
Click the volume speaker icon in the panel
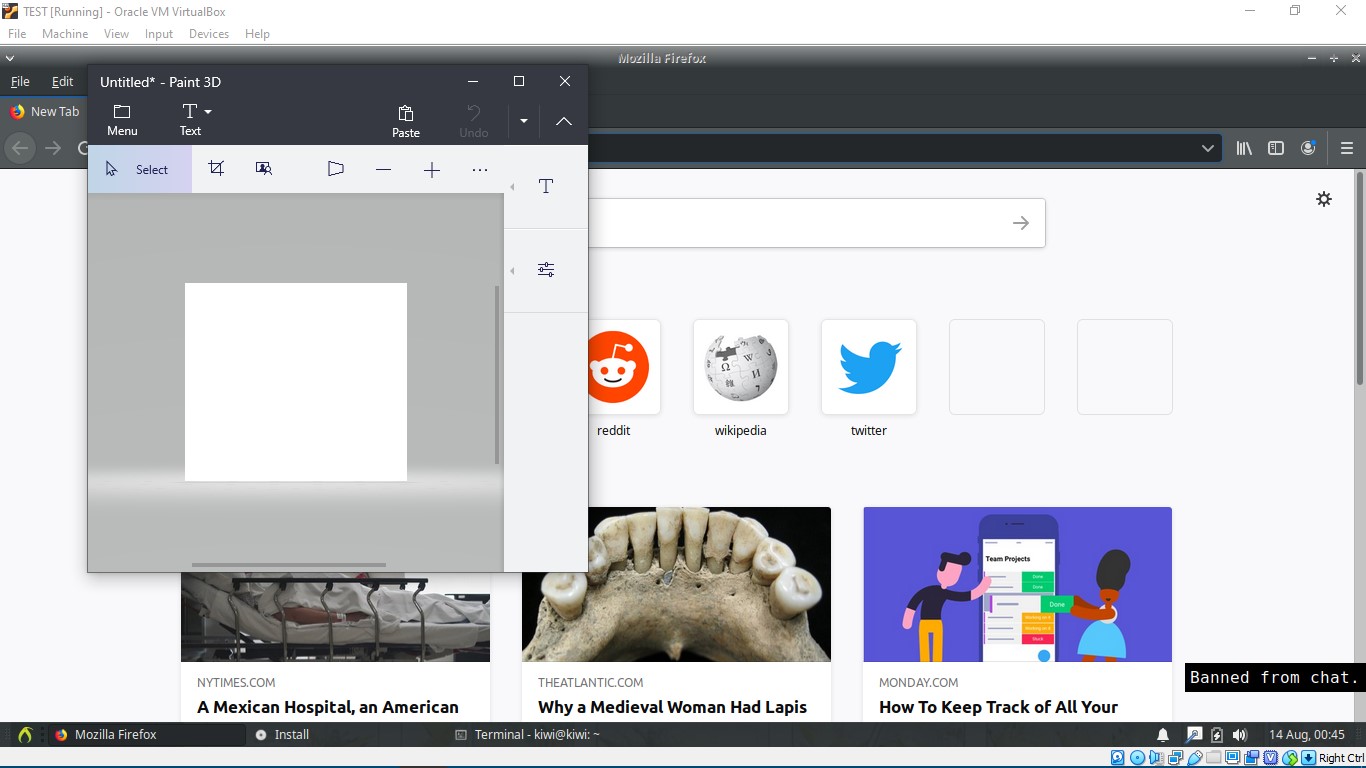click(x=1240, y=735)
